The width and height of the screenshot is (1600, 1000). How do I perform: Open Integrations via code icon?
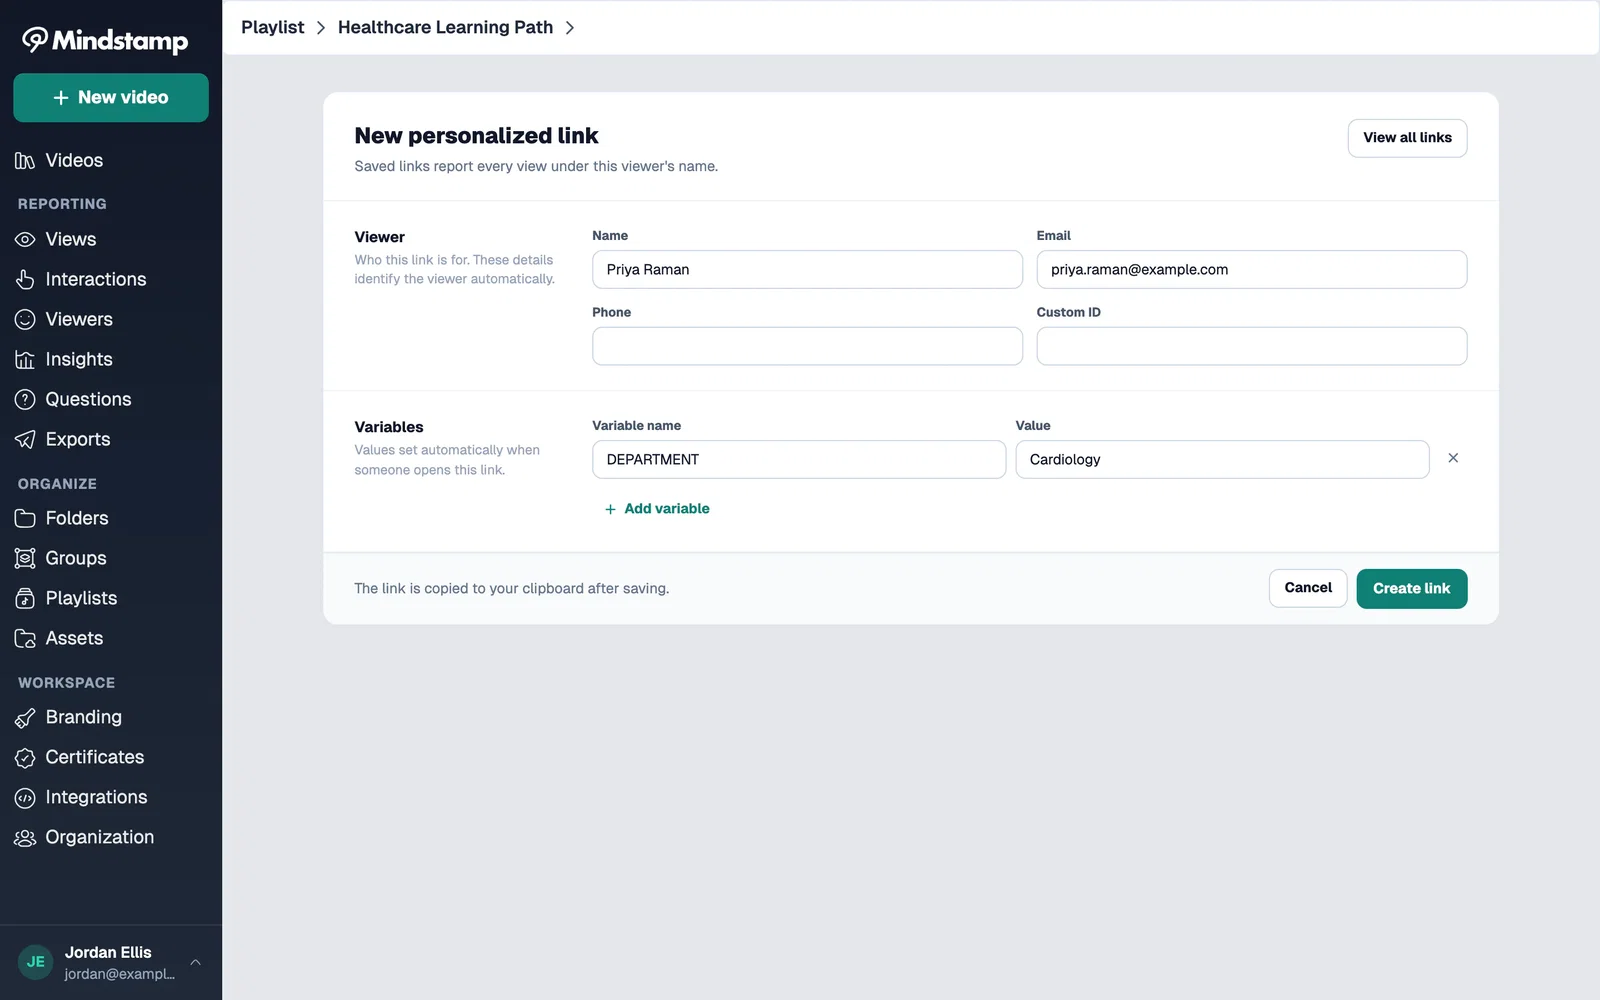click(x=25, y=798)
